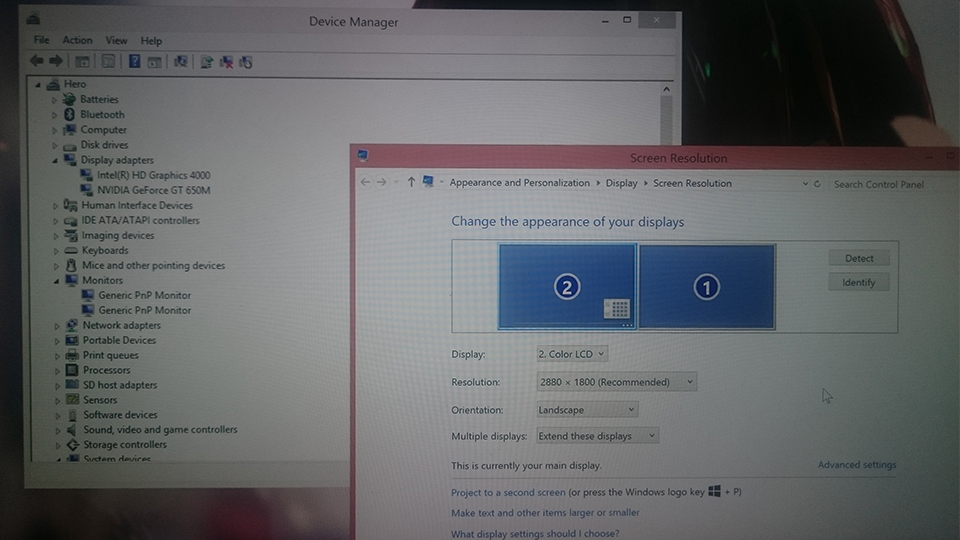This screenshot has height=540, width=960.
Task: Select the Hero root computer node
Action: pyautogui.click(x=75, y=84)
